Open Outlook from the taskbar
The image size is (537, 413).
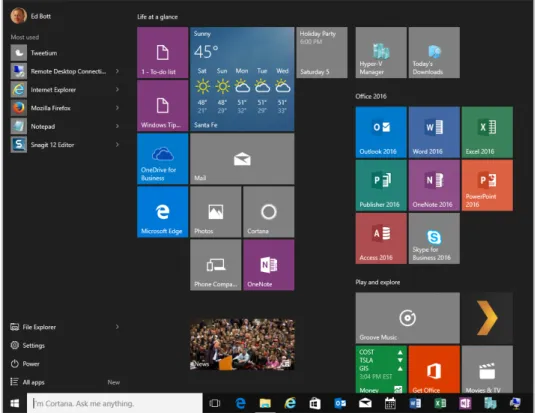coord(340,403)
